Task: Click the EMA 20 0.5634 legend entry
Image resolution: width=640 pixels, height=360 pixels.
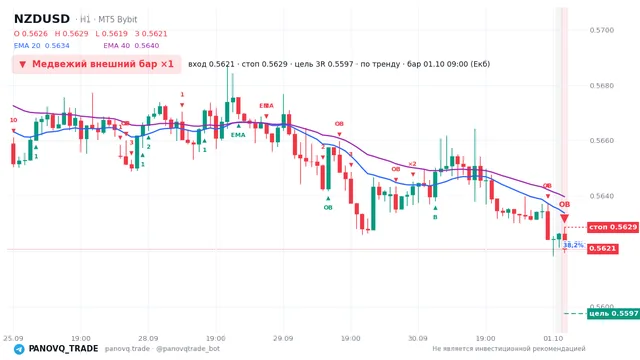Action: 42,46
